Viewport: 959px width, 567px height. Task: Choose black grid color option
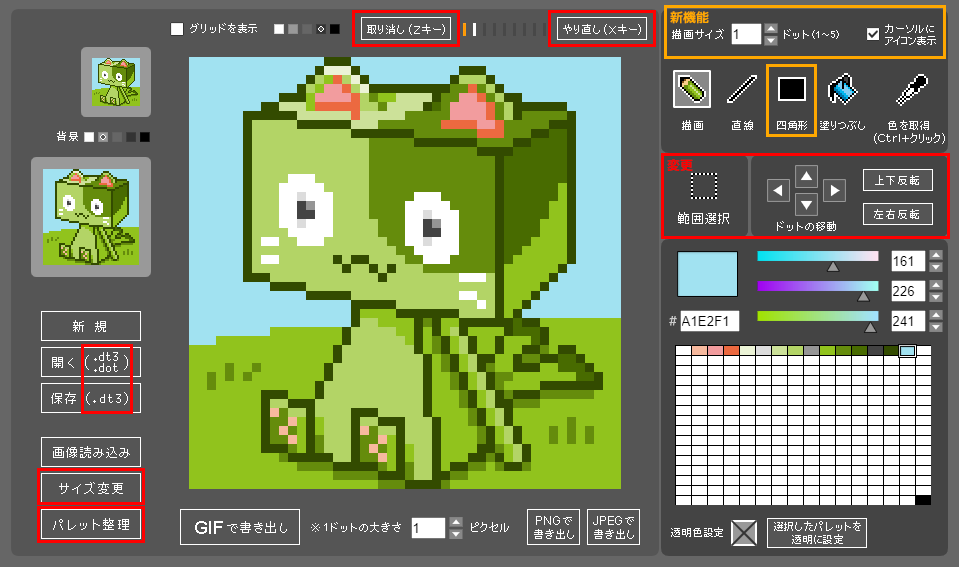(335, 29)
